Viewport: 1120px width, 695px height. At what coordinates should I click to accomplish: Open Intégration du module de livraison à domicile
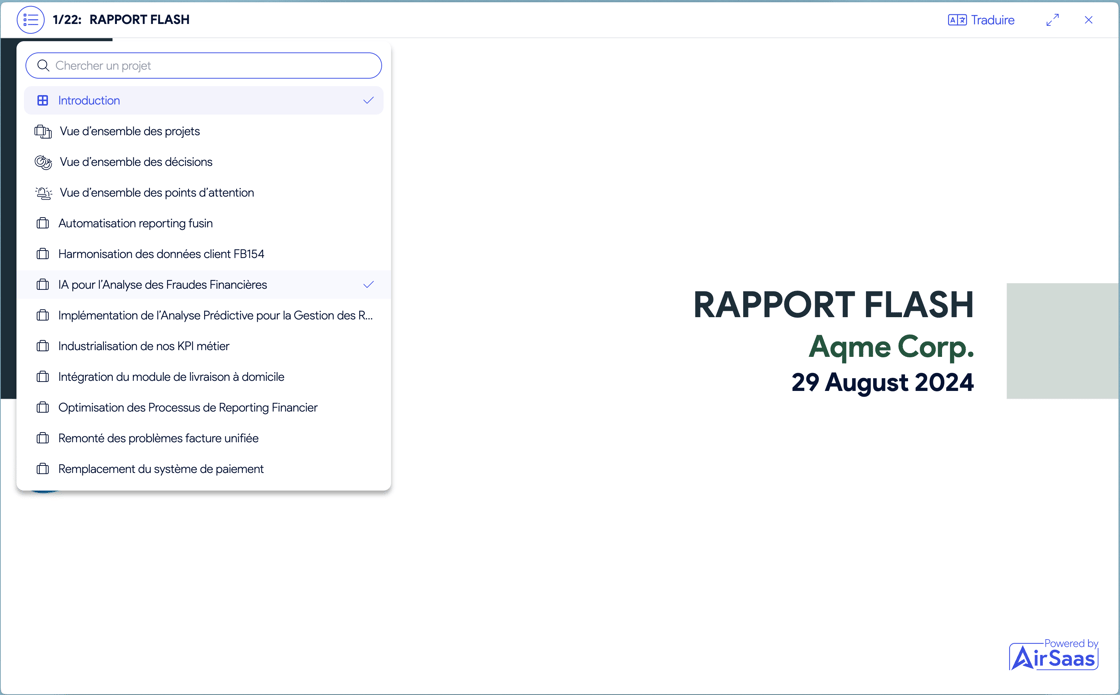(204, 377)
